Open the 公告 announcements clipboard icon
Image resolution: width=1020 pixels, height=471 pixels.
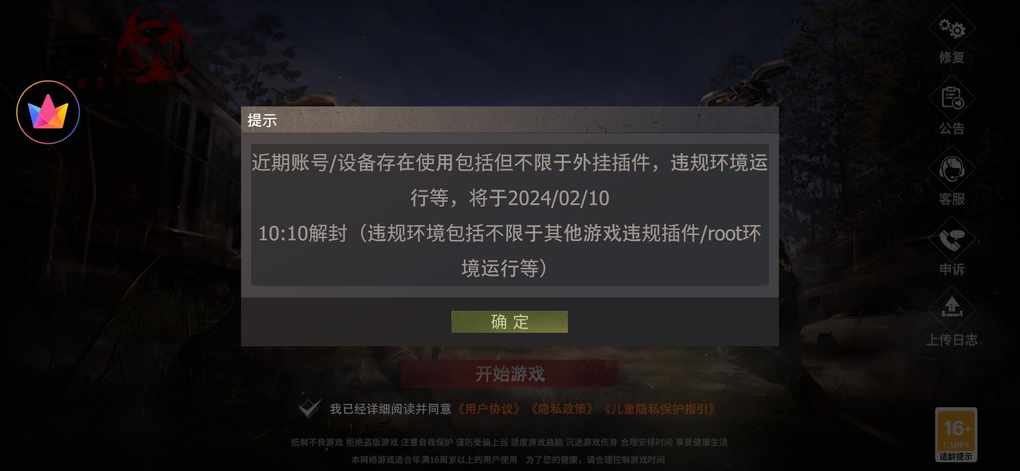(x=952, y=99)
